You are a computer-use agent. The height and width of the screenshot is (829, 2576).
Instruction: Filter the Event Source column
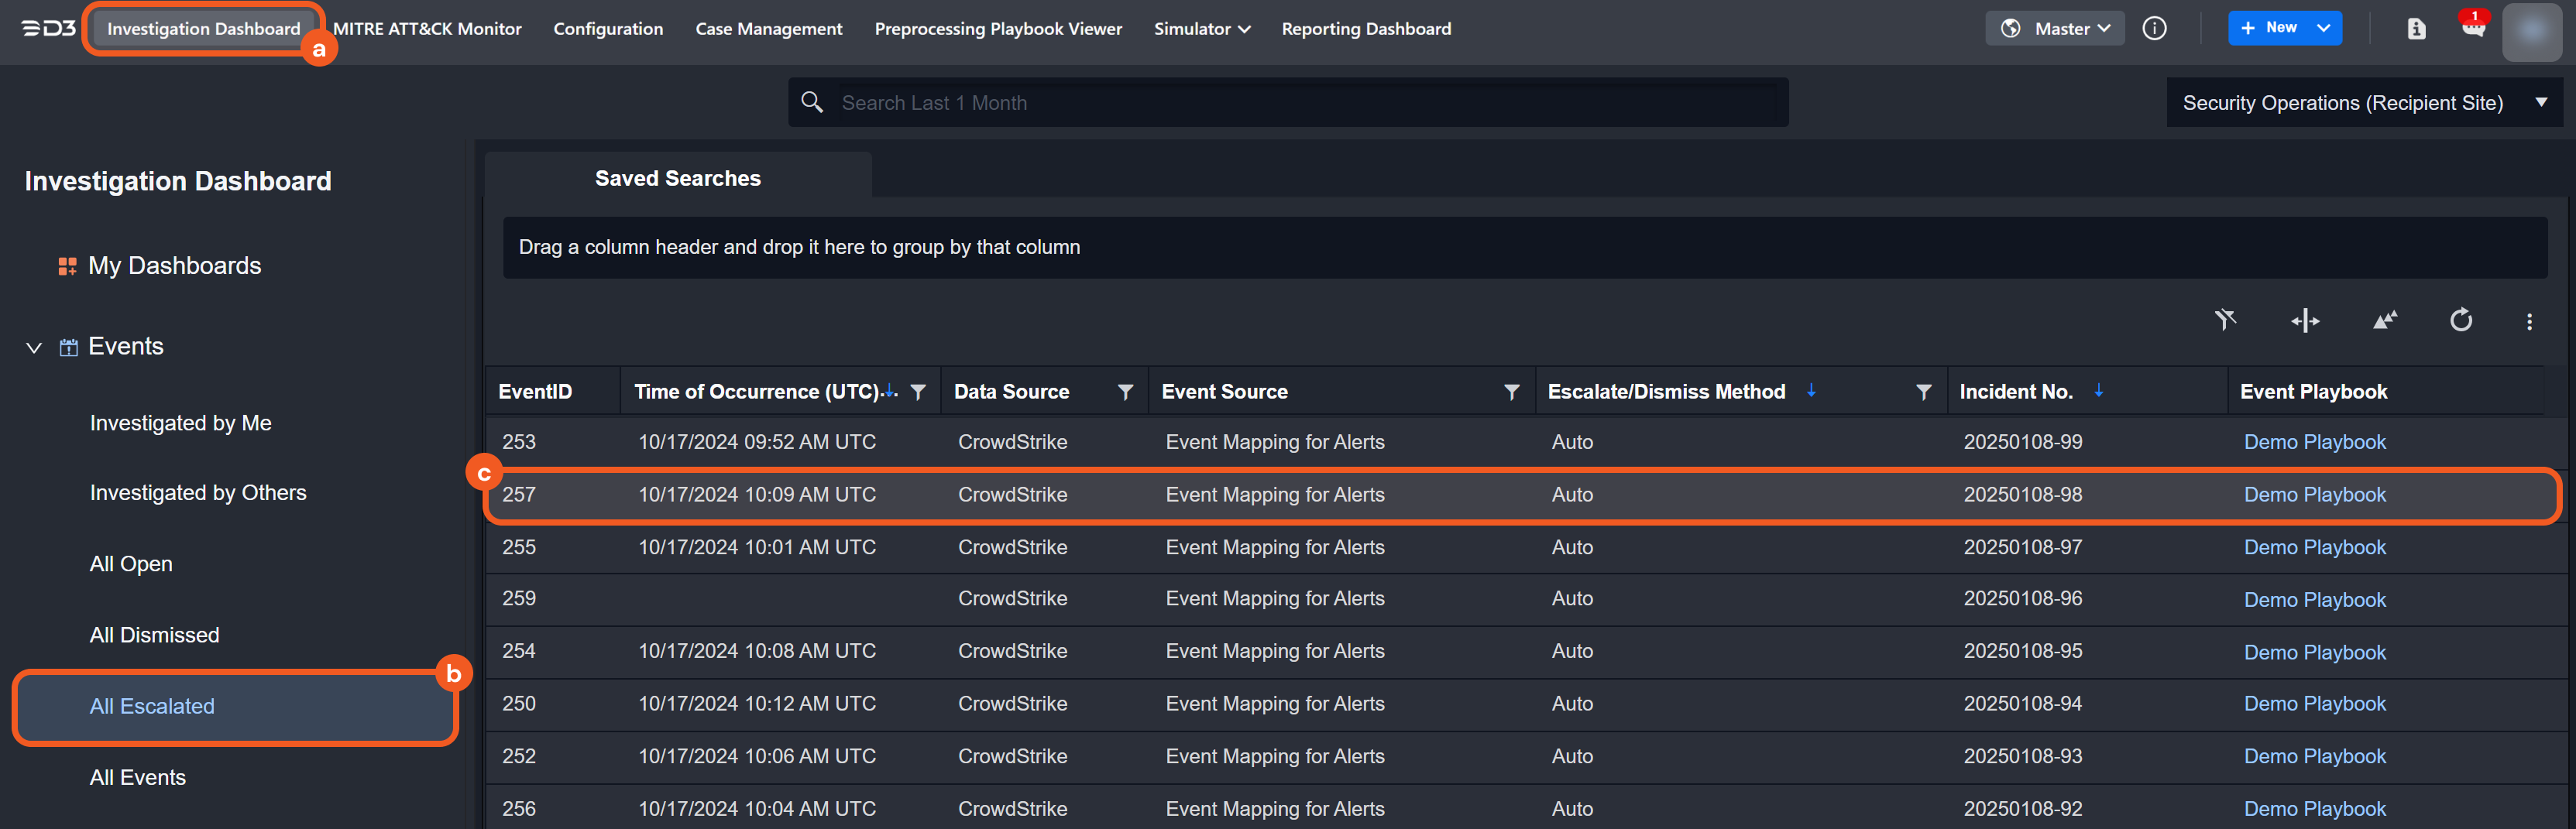click(1511, 392)
